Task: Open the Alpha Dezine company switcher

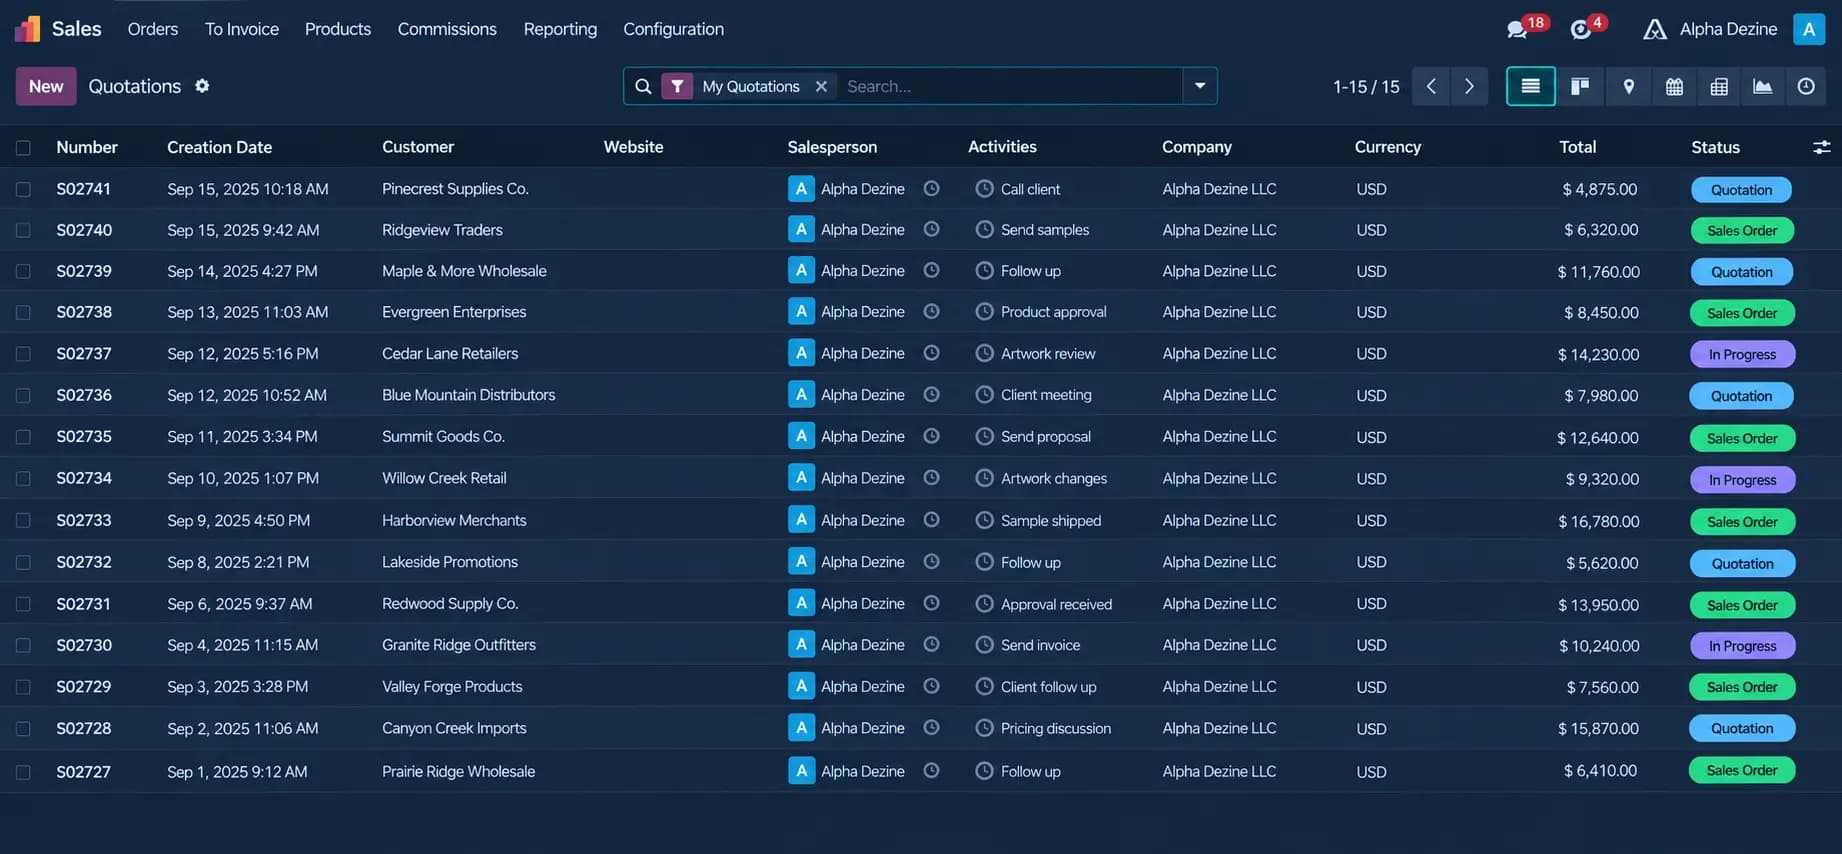Action: 1710,29
